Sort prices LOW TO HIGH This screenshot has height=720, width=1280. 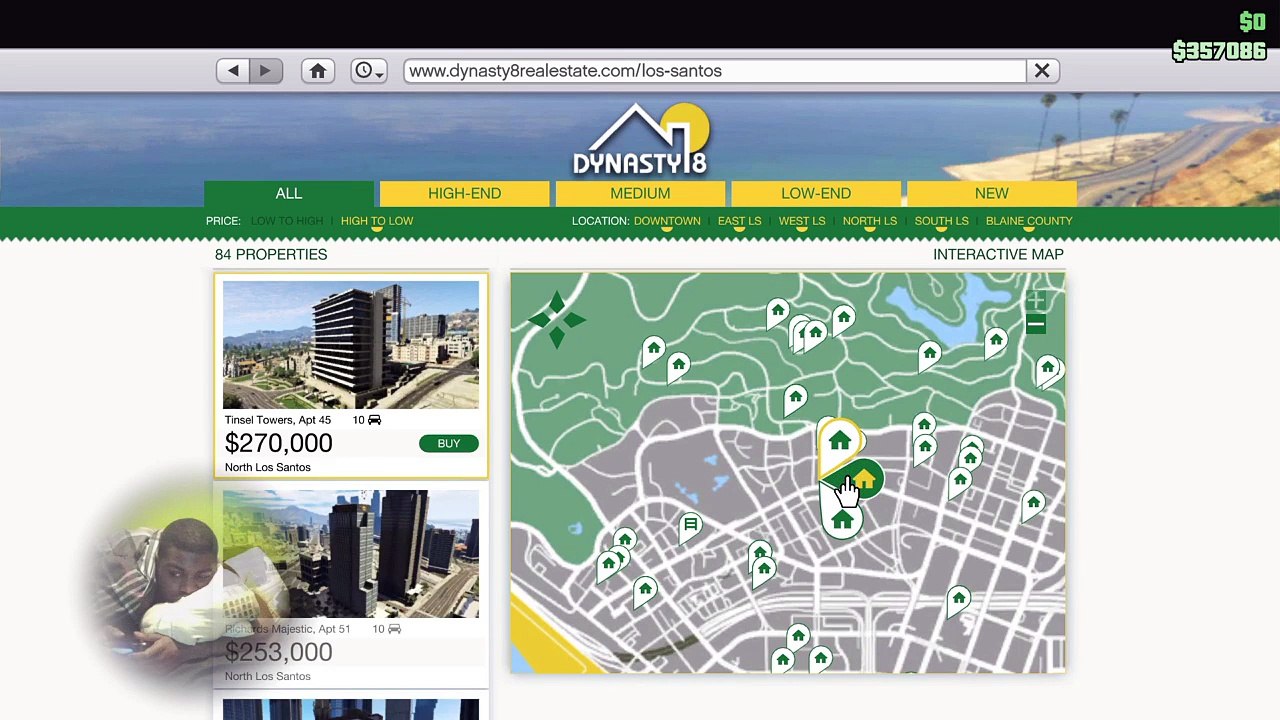tap(287, 221)
